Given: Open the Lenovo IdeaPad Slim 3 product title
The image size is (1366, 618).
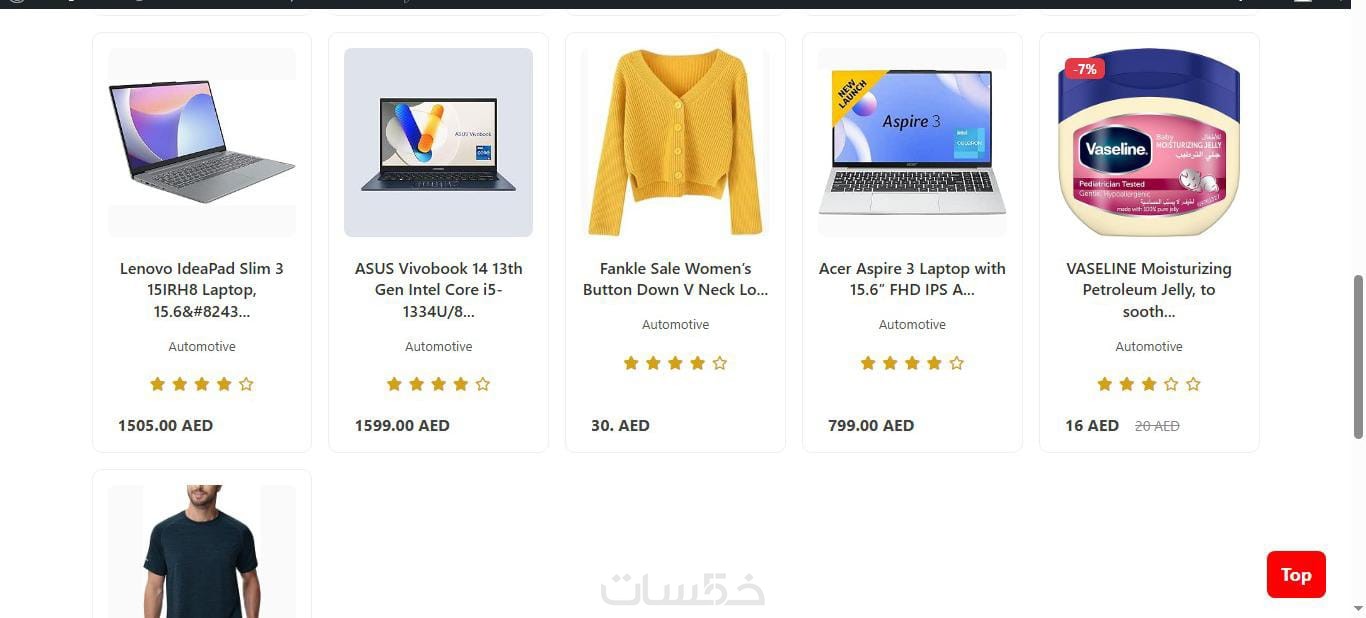Looking at the screenshot, I should 202,290.
